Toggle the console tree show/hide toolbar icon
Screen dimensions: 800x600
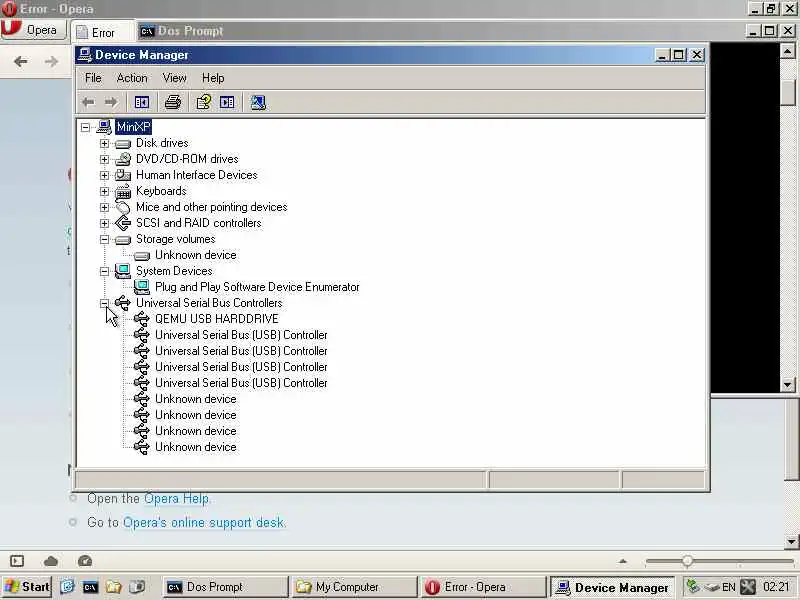pyautogui.click(x=142, y=103)
